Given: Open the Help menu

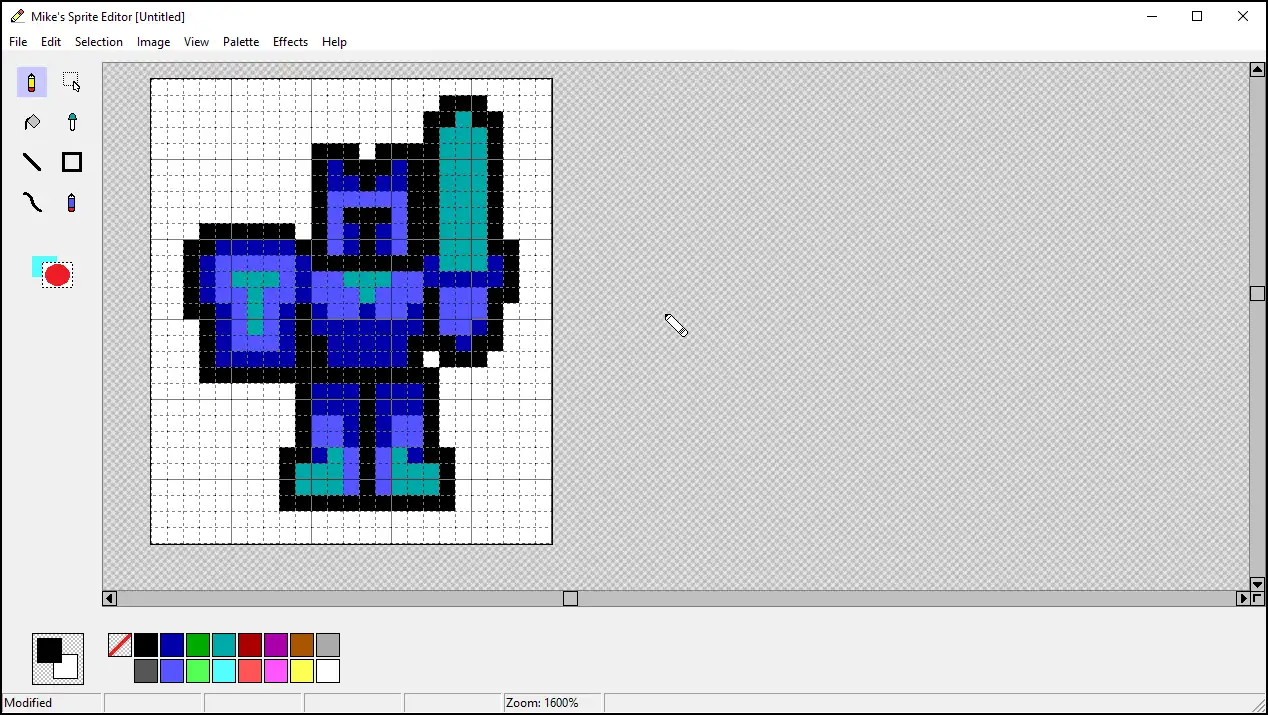Looking at the screenshot, I should (334, 42).
